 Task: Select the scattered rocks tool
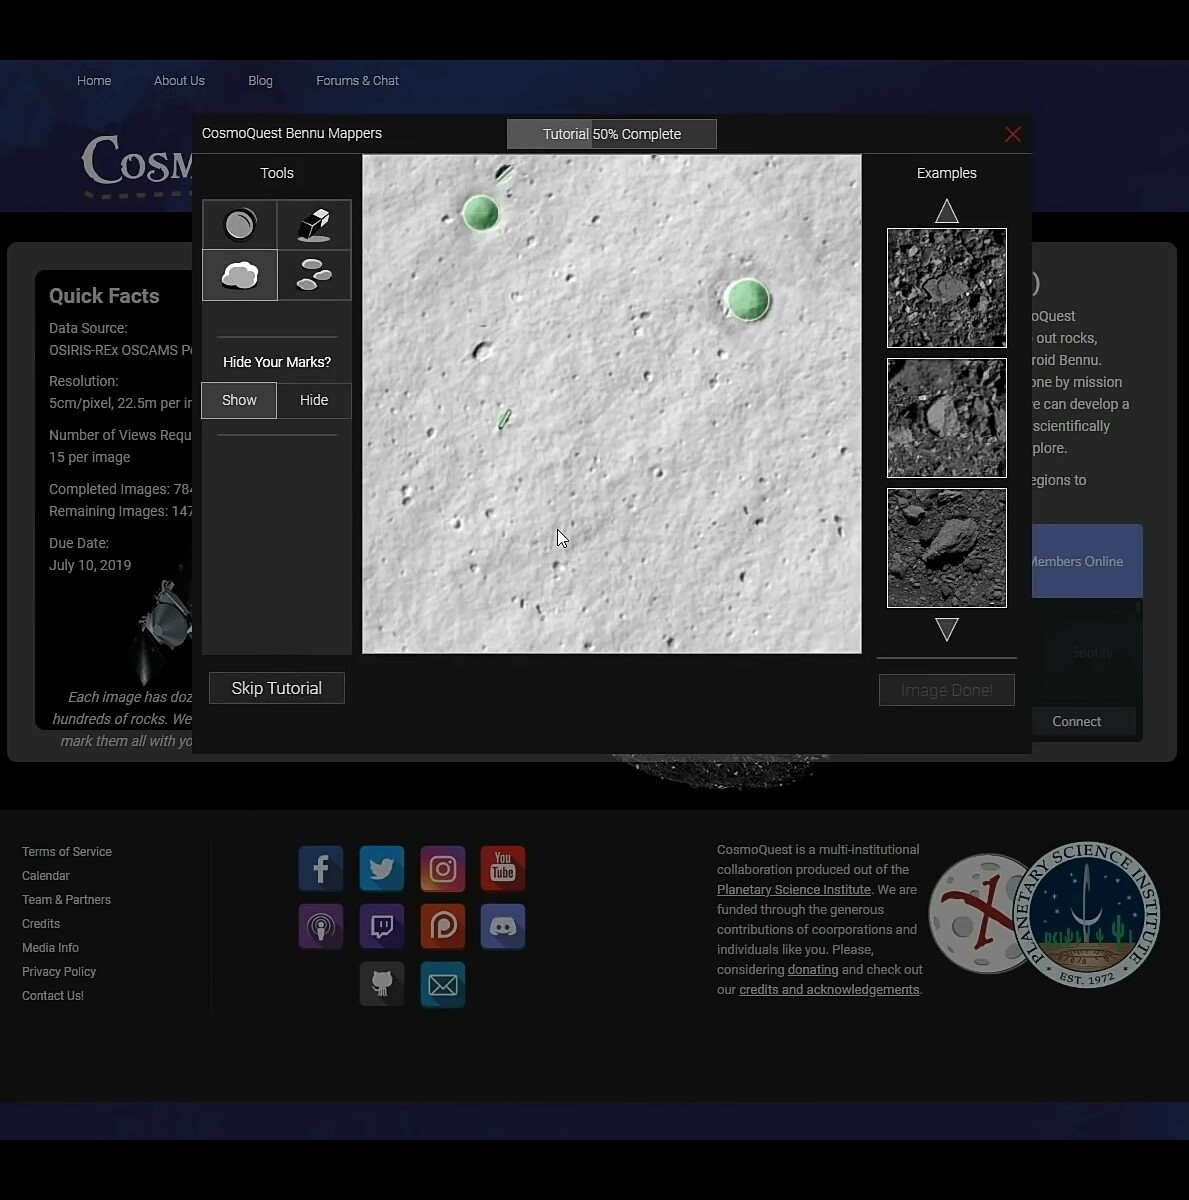pos(314,275)
